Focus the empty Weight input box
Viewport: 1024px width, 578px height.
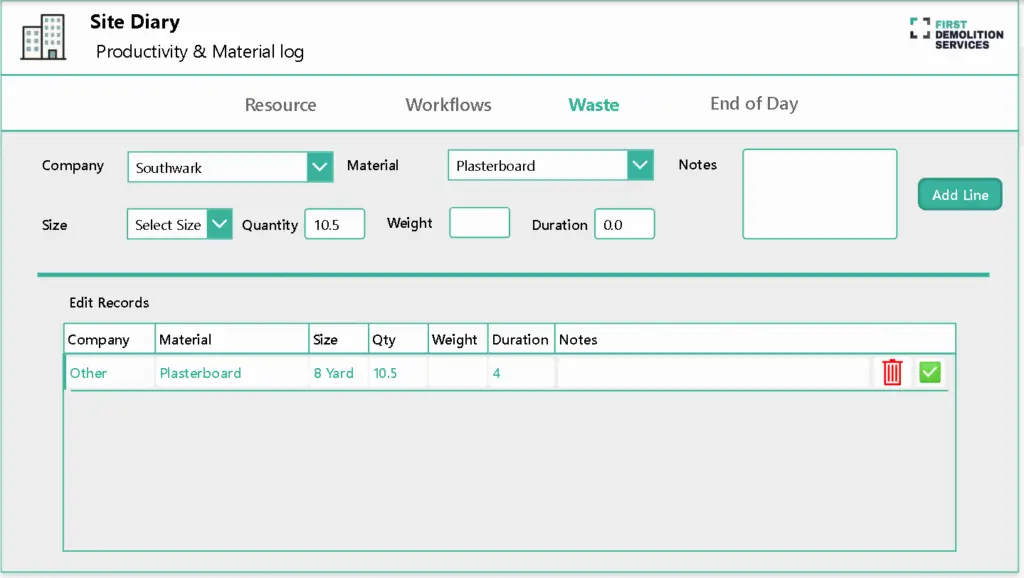[x=479, y=223]
